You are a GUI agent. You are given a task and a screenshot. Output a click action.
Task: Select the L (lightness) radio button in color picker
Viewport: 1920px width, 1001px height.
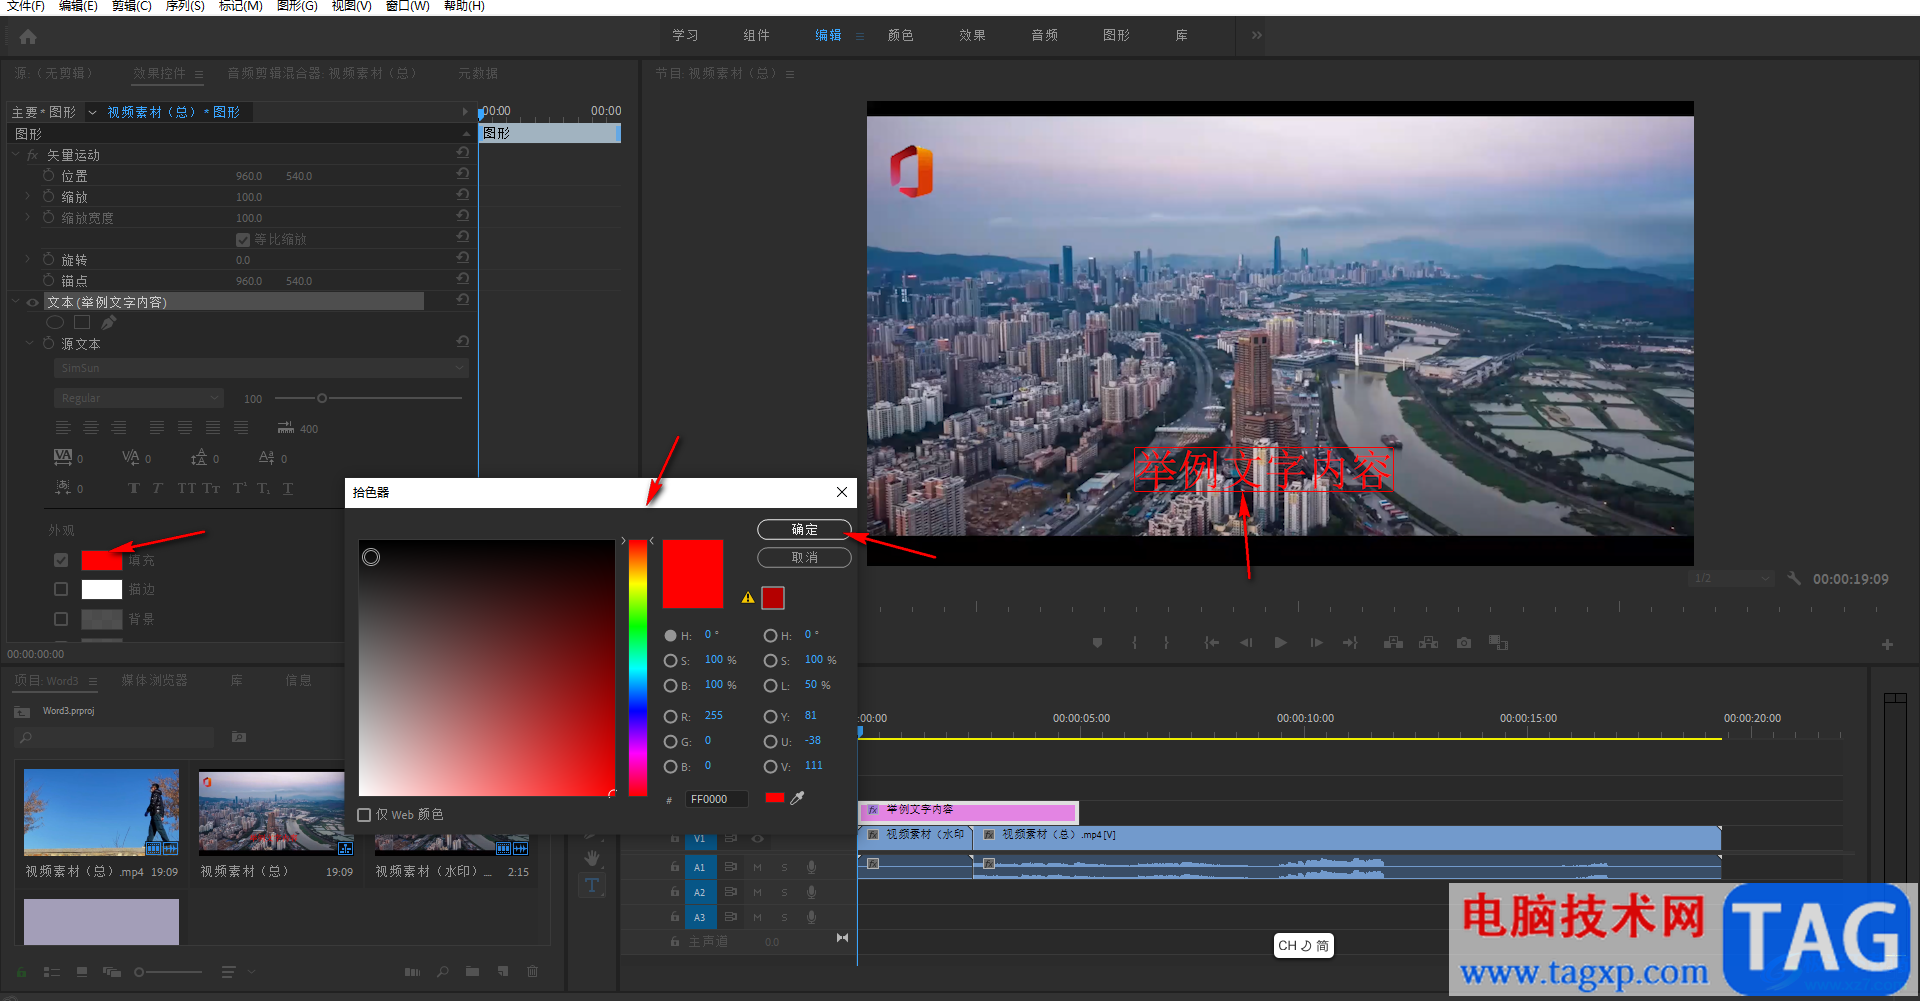pos(770,685)
